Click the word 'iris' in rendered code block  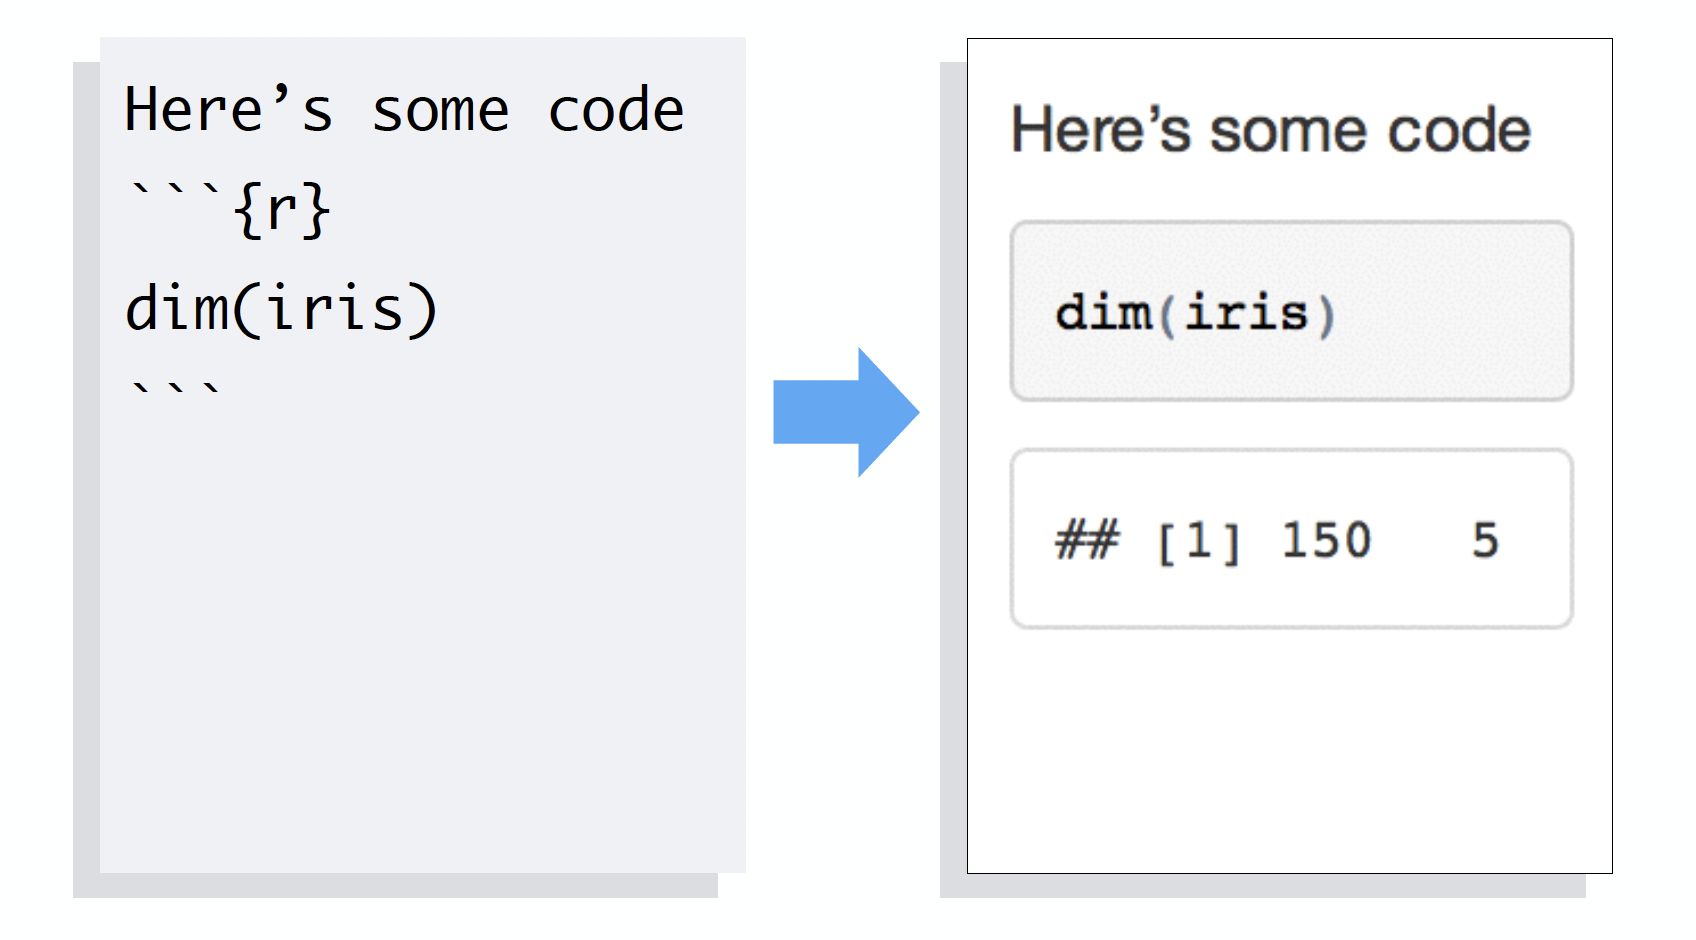click(x=1247, y=313)
